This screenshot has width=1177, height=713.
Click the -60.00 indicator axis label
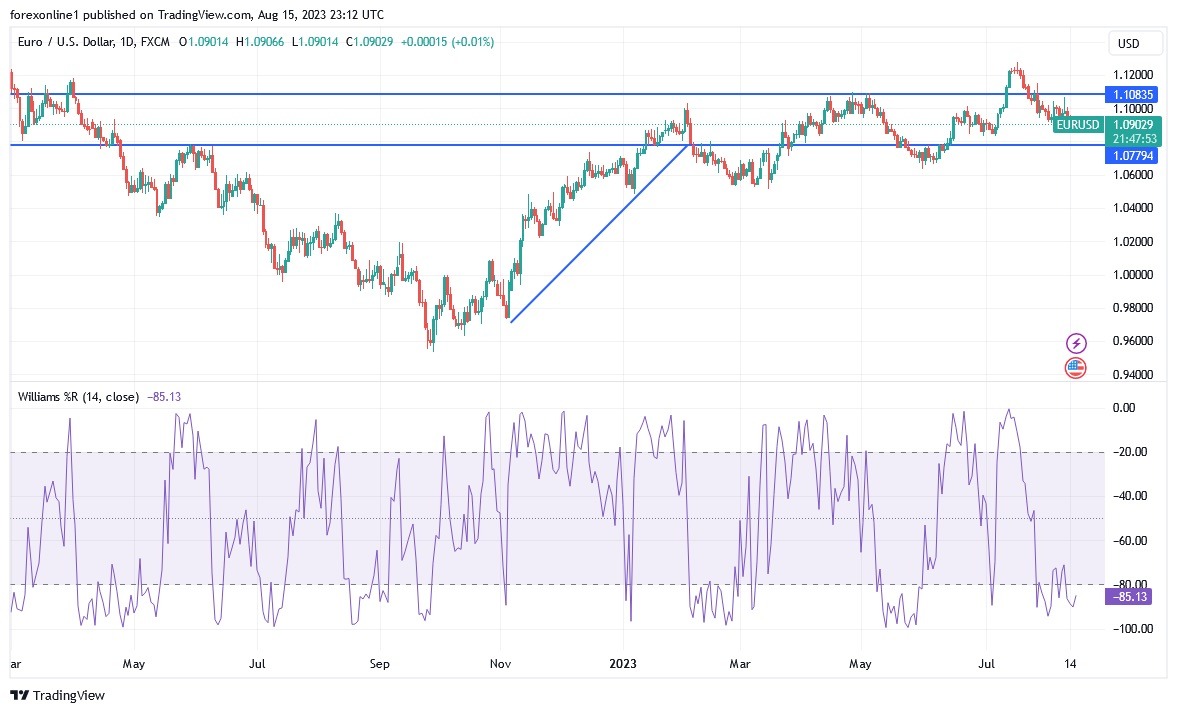click(x=1128, y=540)
